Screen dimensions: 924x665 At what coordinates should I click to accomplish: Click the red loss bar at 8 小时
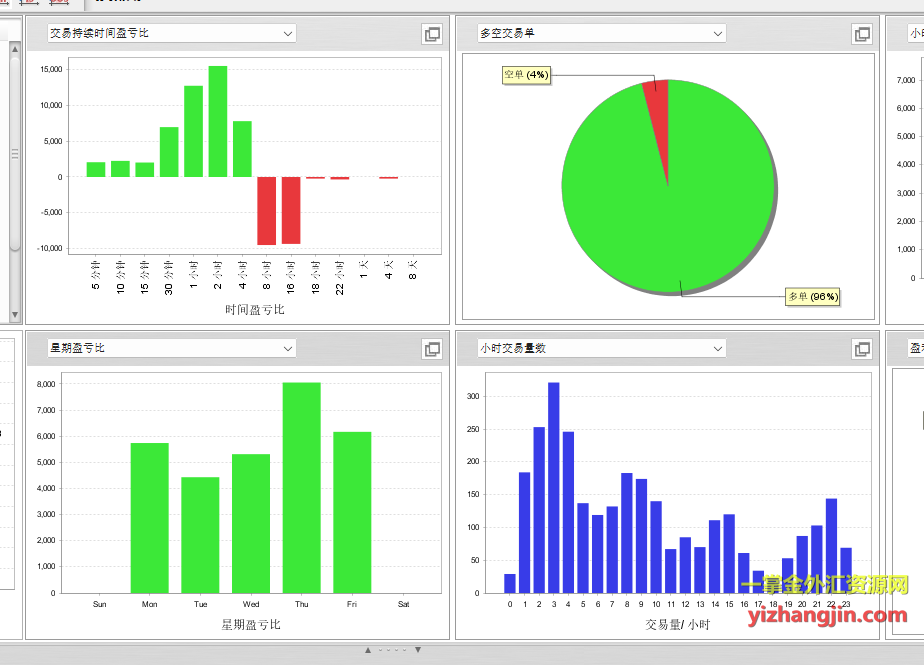point(266,210)
